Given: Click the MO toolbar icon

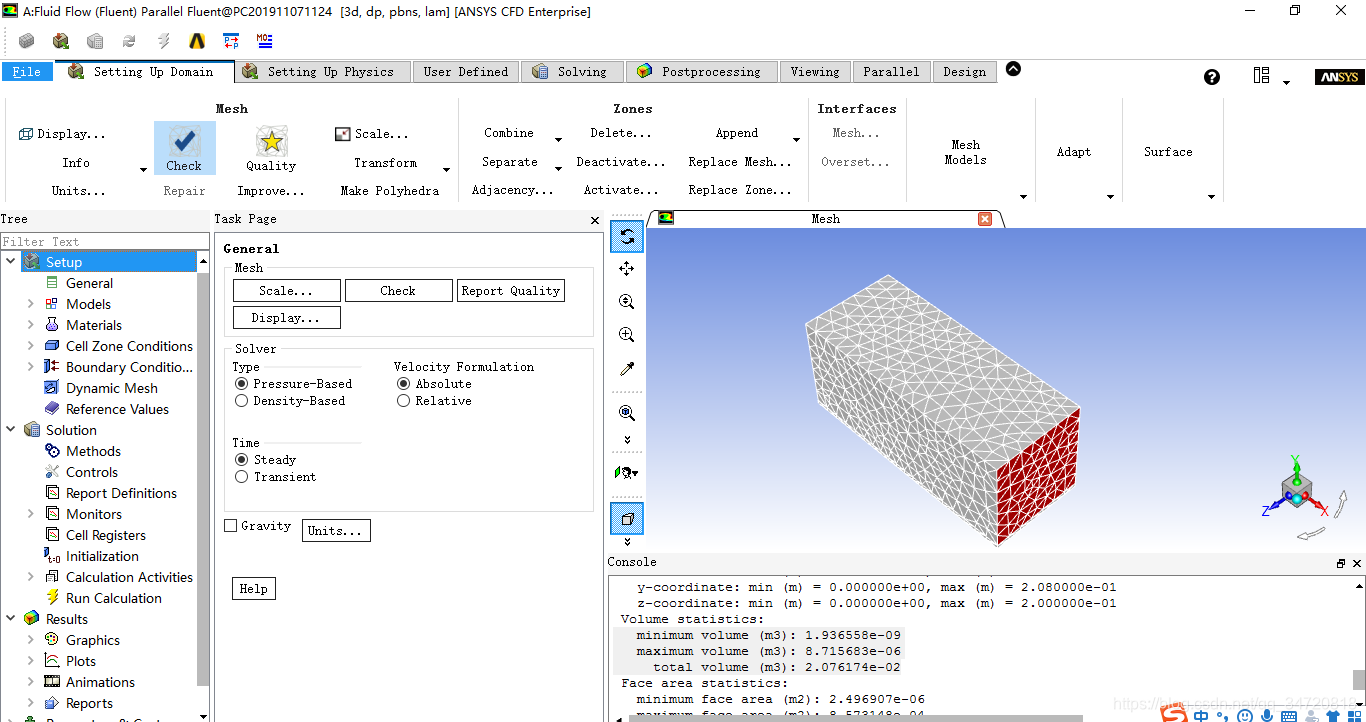Looking at the screenshot, I should pyautogui.click(x=264, y=41).
